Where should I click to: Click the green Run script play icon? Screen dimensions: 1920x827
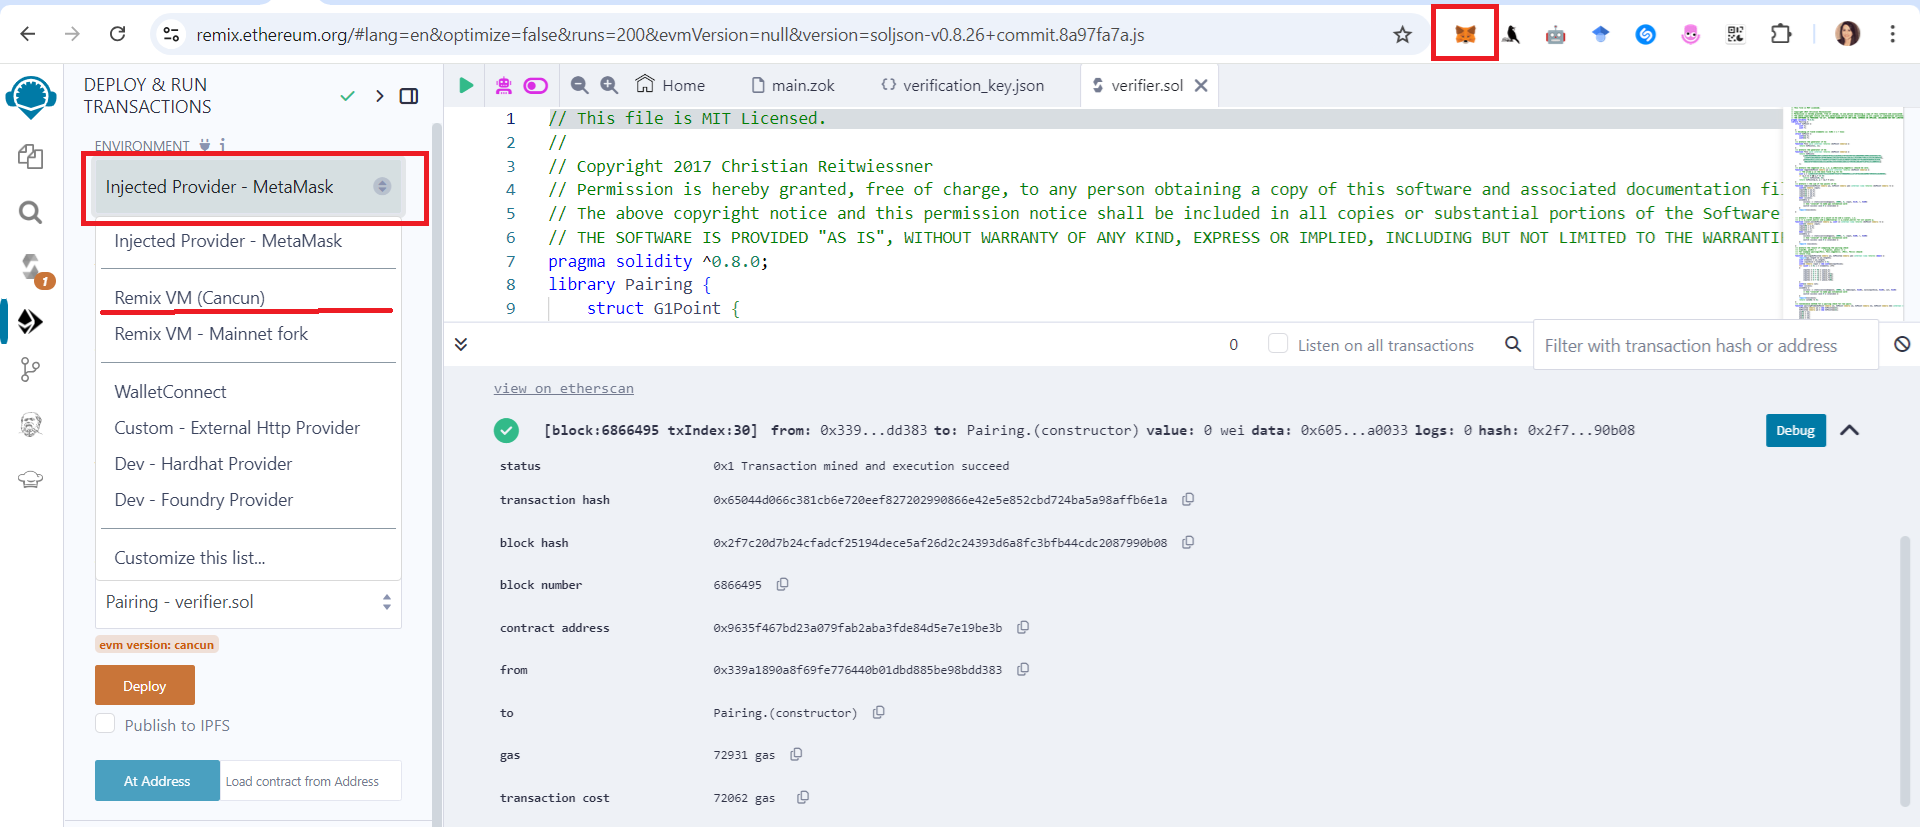point(466,85)
